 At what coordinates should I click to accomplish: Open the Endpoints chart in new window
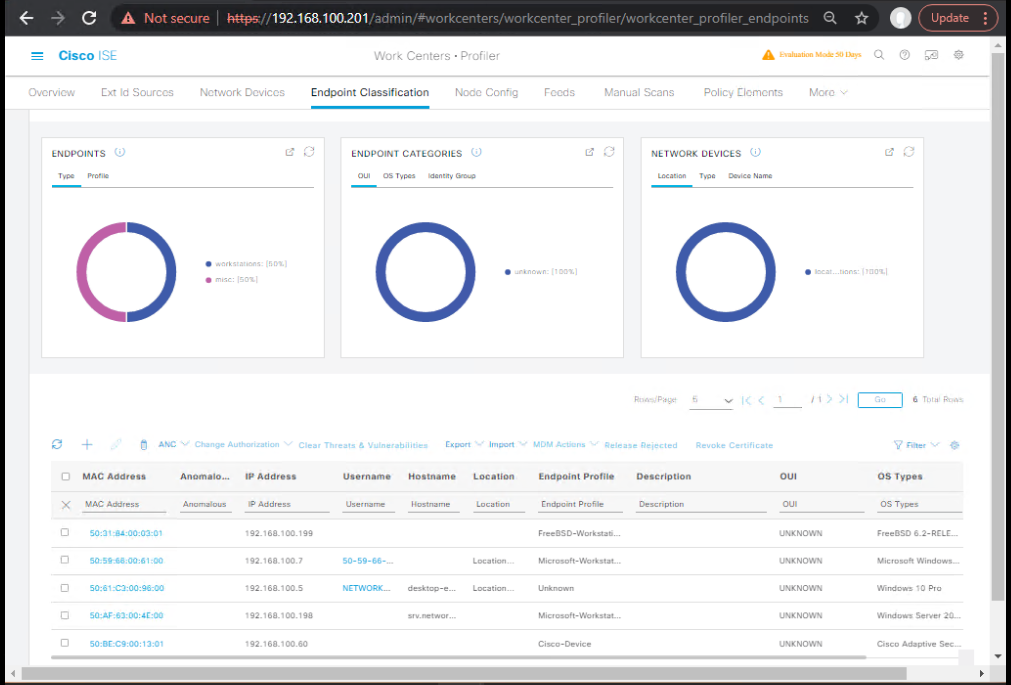click(290, 152)
